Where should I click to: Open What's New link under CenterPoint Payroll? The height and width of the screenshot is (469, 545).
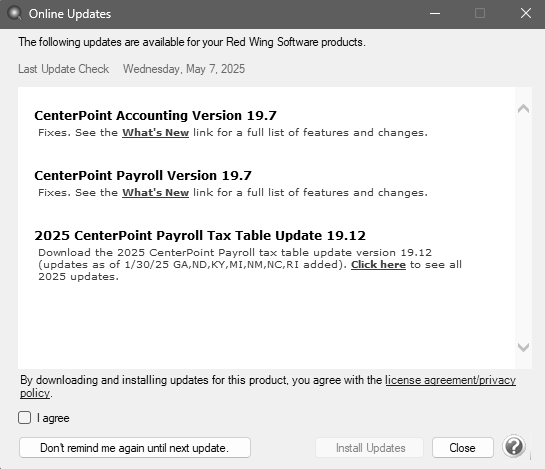click(x=155, y=193)
